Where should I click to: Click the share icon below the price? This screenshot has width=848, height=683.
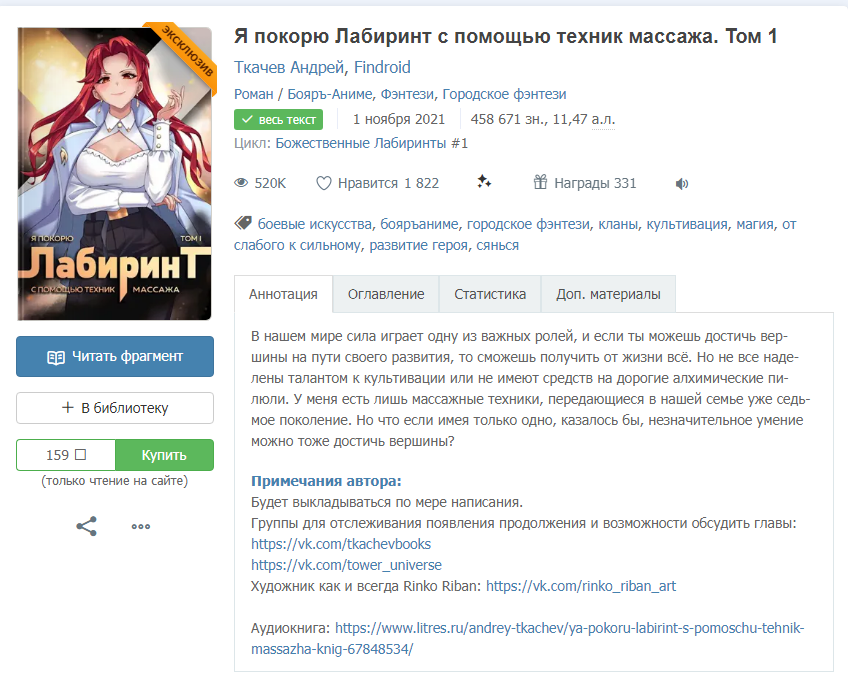coord(87,526)
